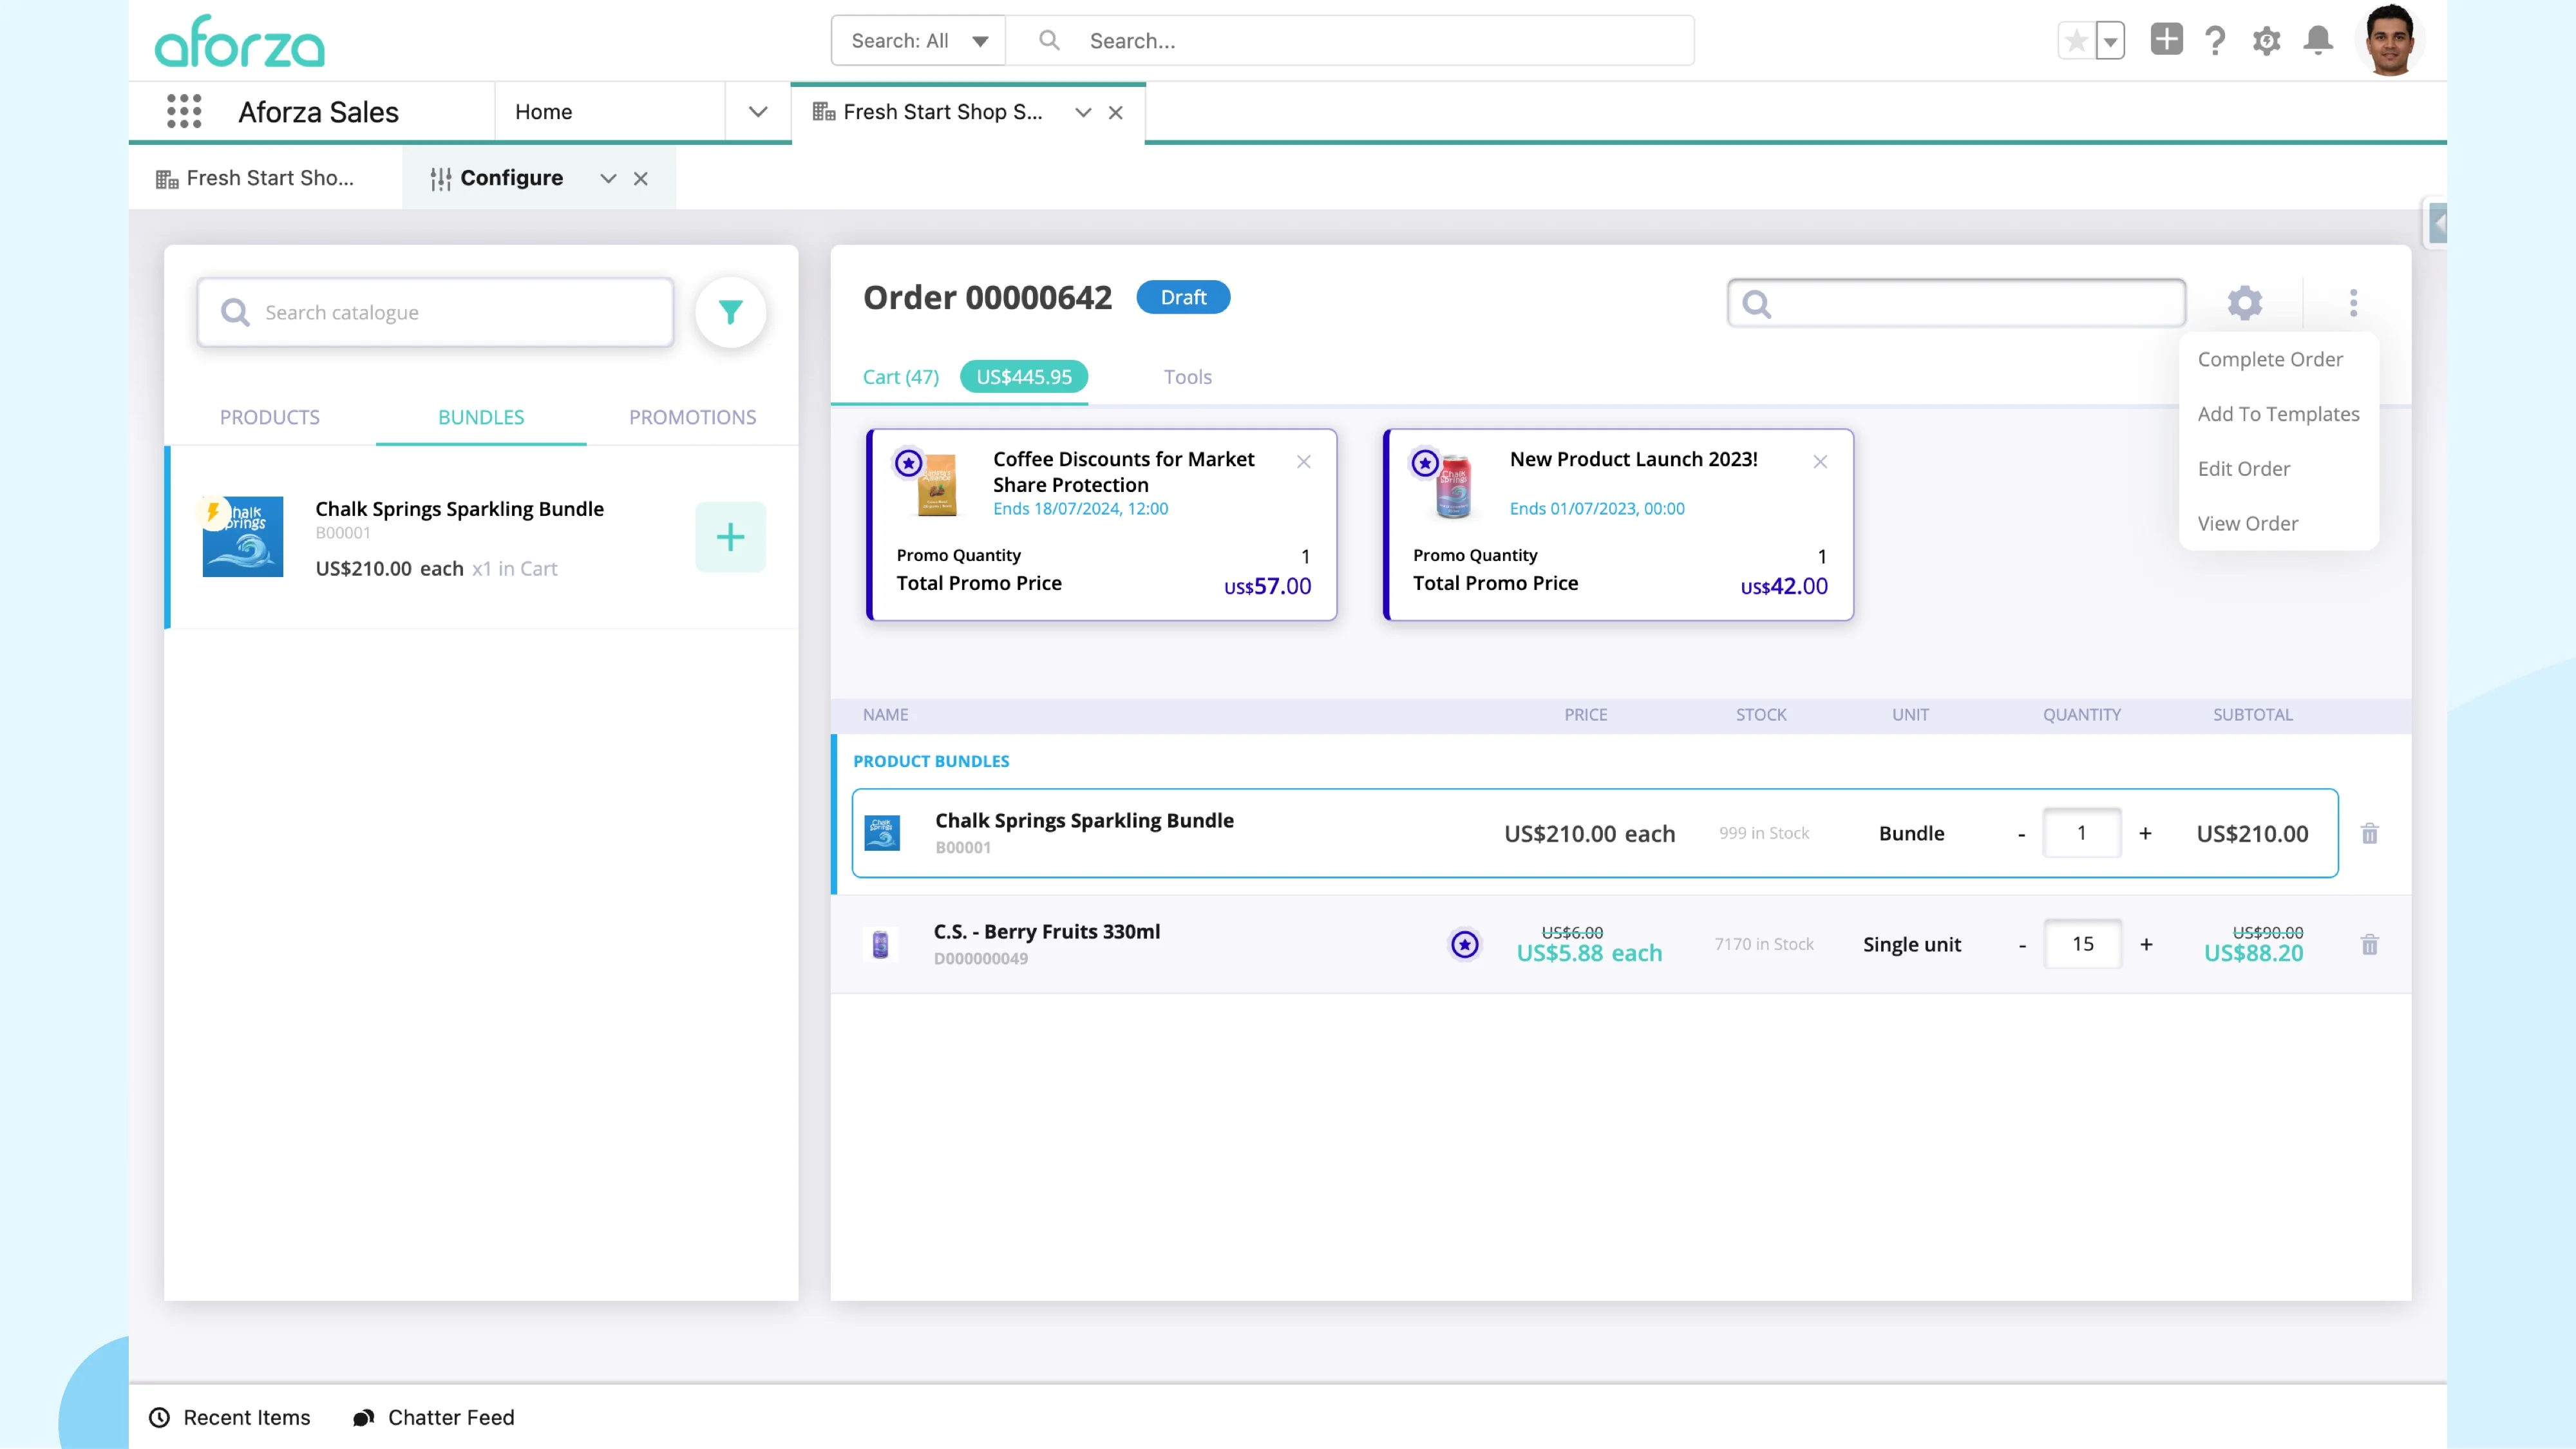The image size is (2576, 1449).
Task: Open the user profile avatar
Action: coord(2390,40)
